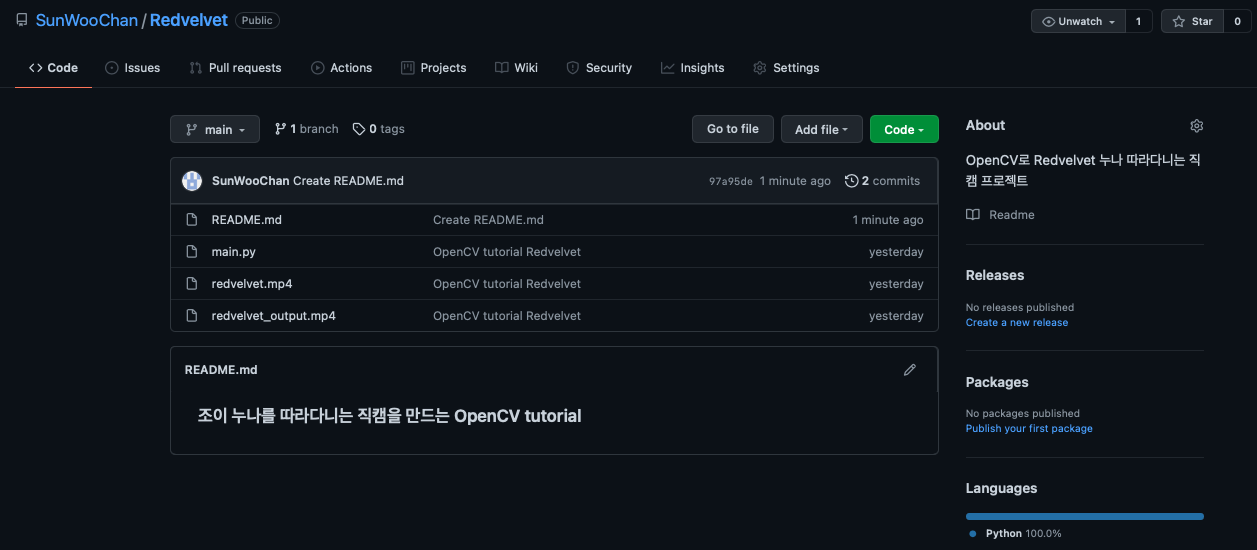Switch to the Security tab
The height and width of the screenshot is (550, 1257).
[599, 68]
